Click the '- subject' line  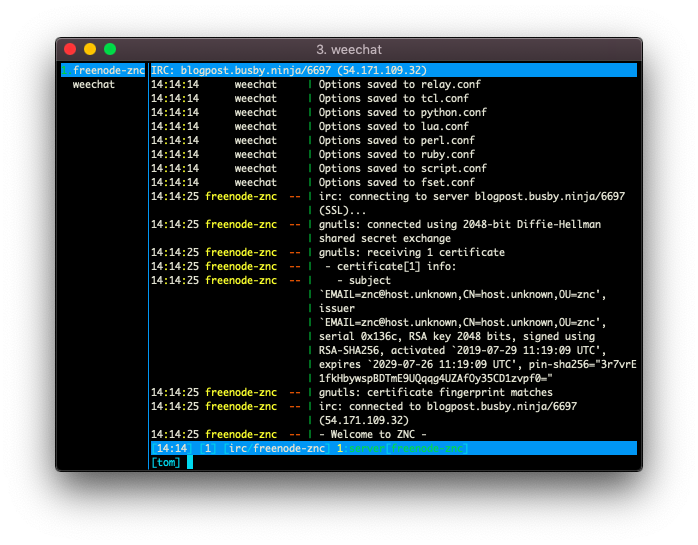364,281
